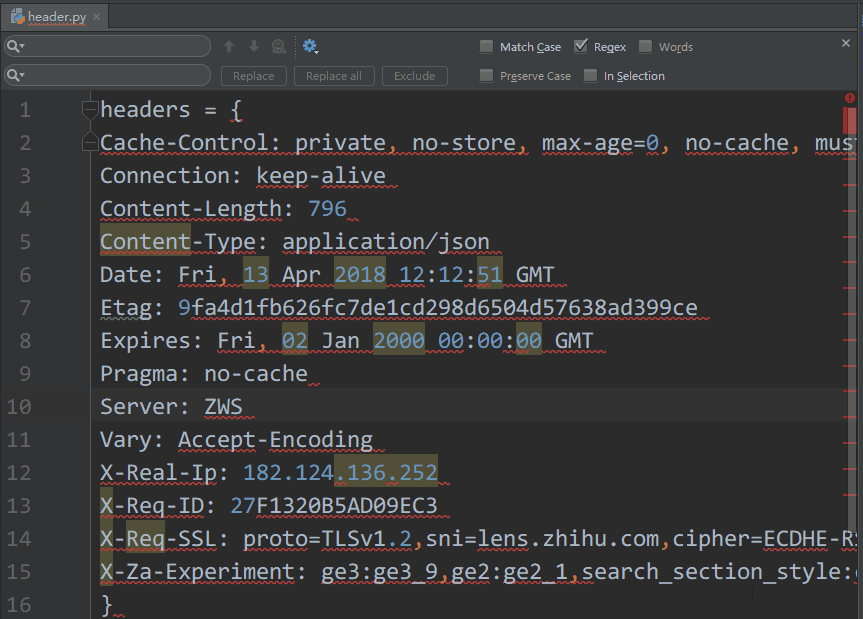This screenshot has height=619, width=863.
Task: Click 'X-Za-Experiment' header name
Action: click(198, 572)
